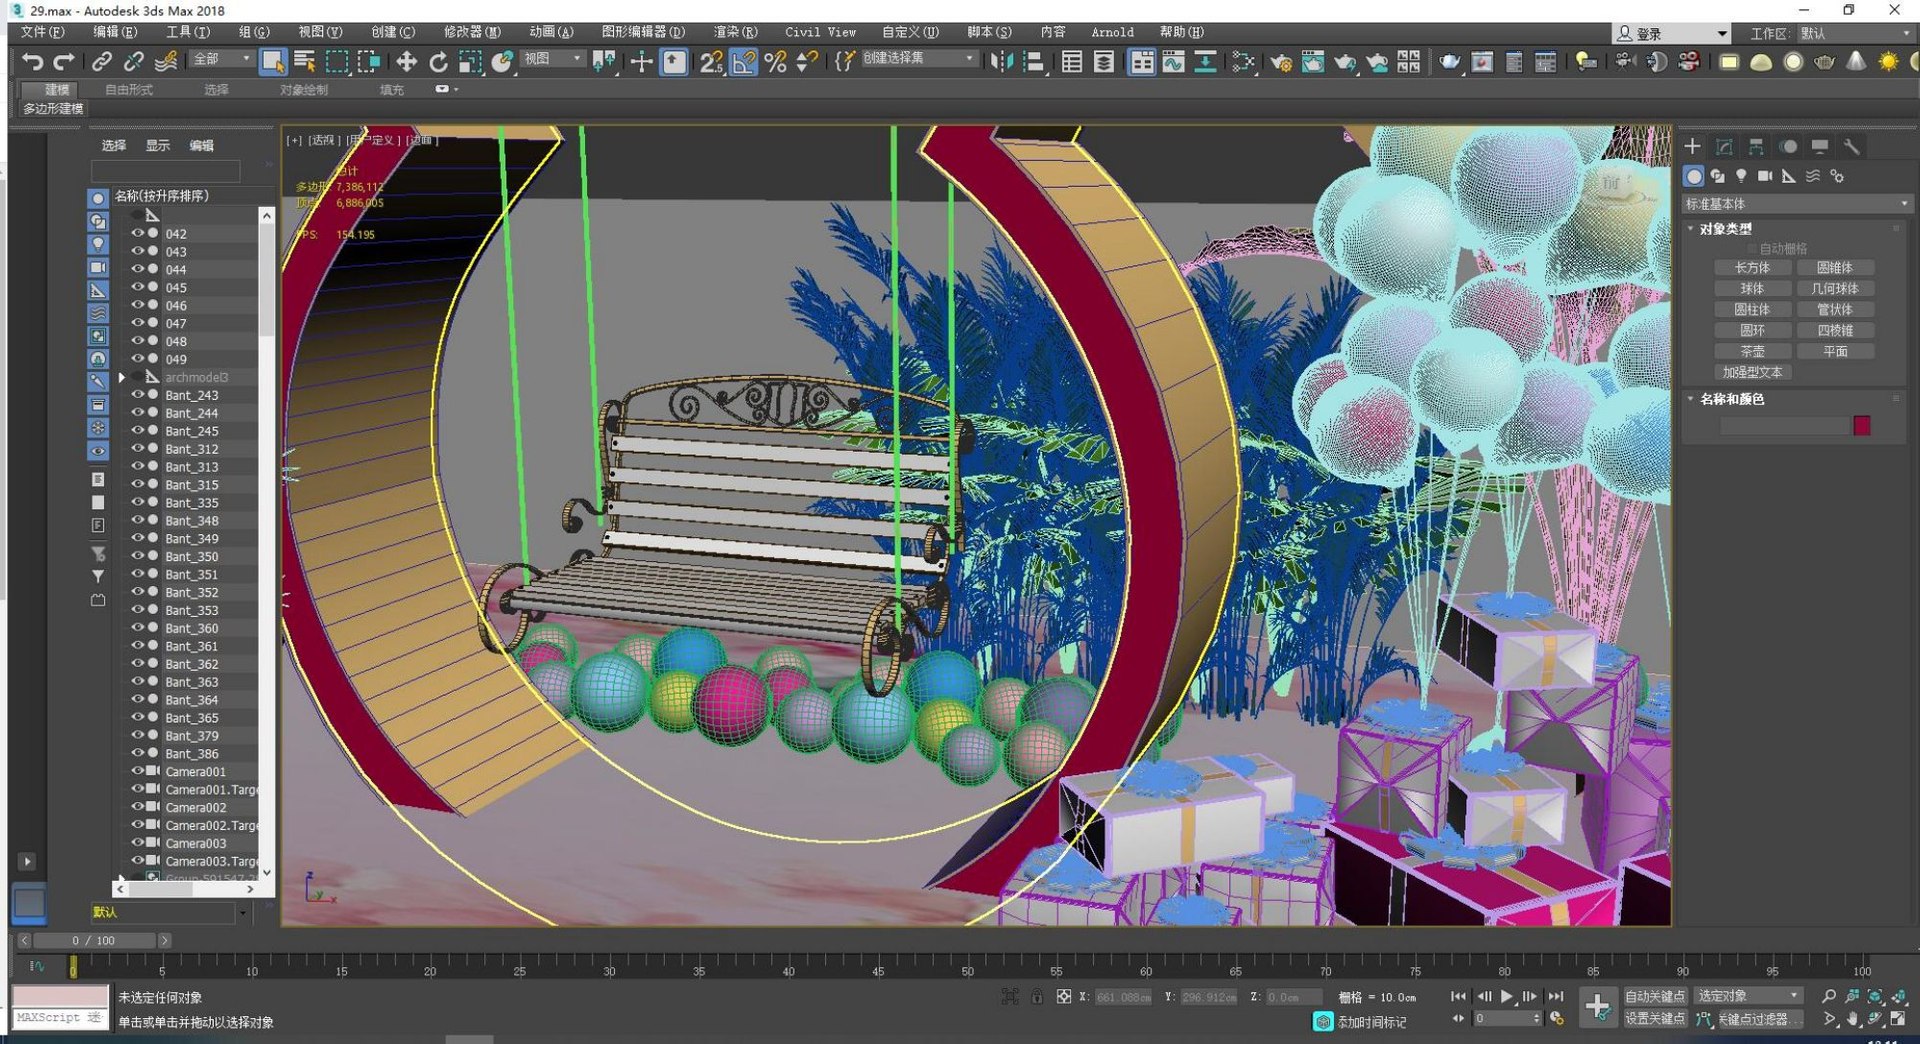Toggle the Angle Snap icon
Image resolution: width=1920 pixels, height=1044 pixels.
pyautogui.click(x=743, y=62)
